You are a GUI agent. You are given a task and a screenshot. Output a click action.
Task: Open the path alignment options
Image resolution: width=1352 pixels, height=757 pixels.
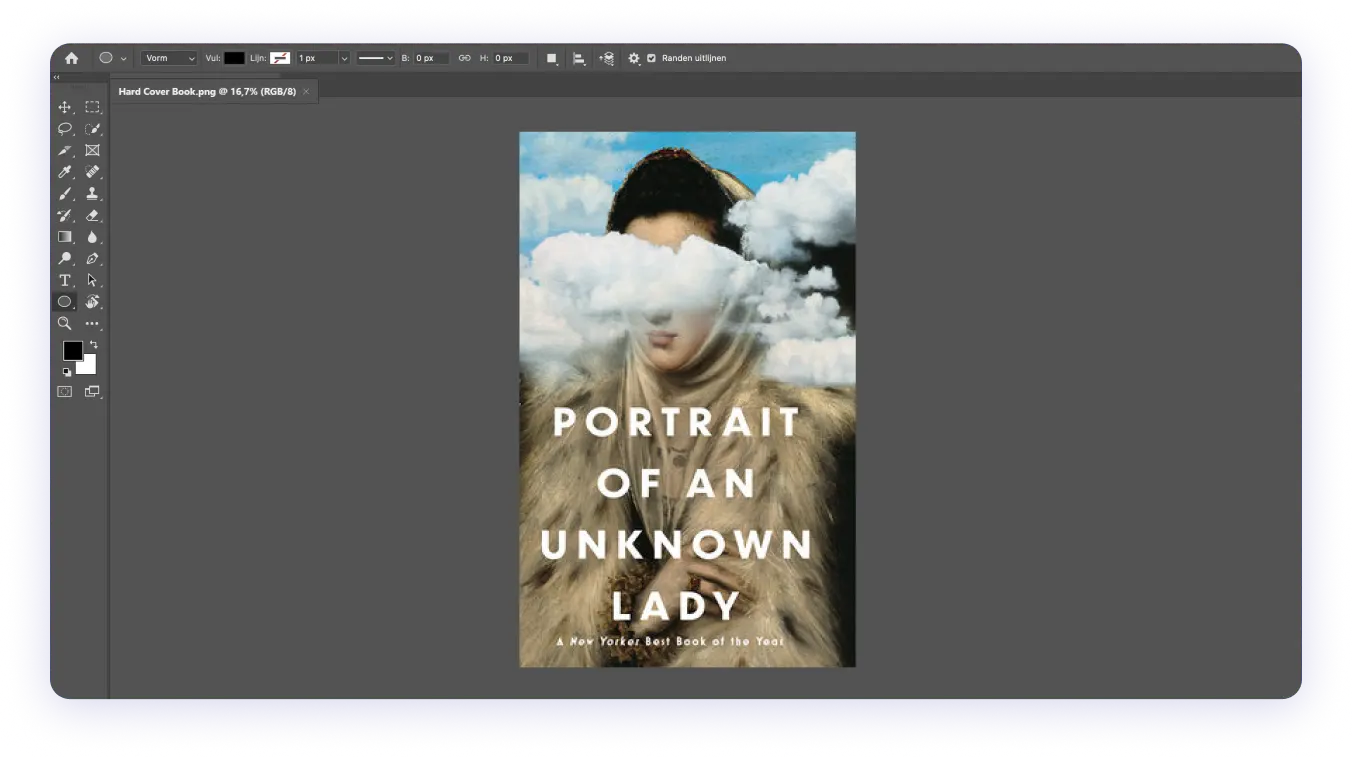click(578, 59)
